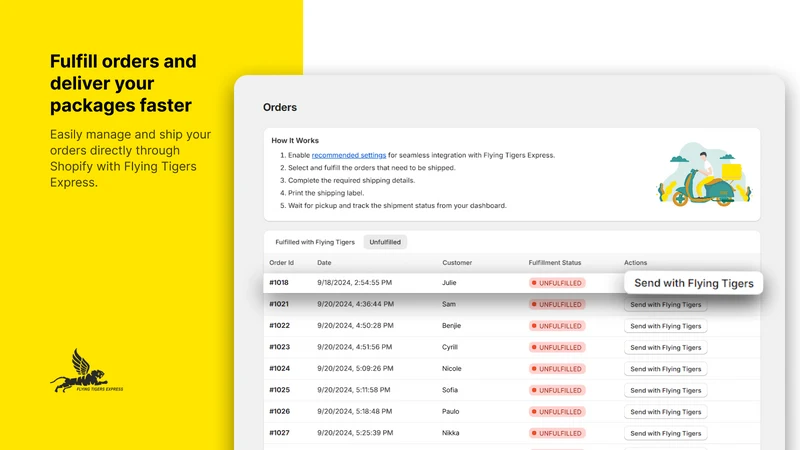Click order ID #1018
The image size is (800, 450).
[x=279, y=283]
